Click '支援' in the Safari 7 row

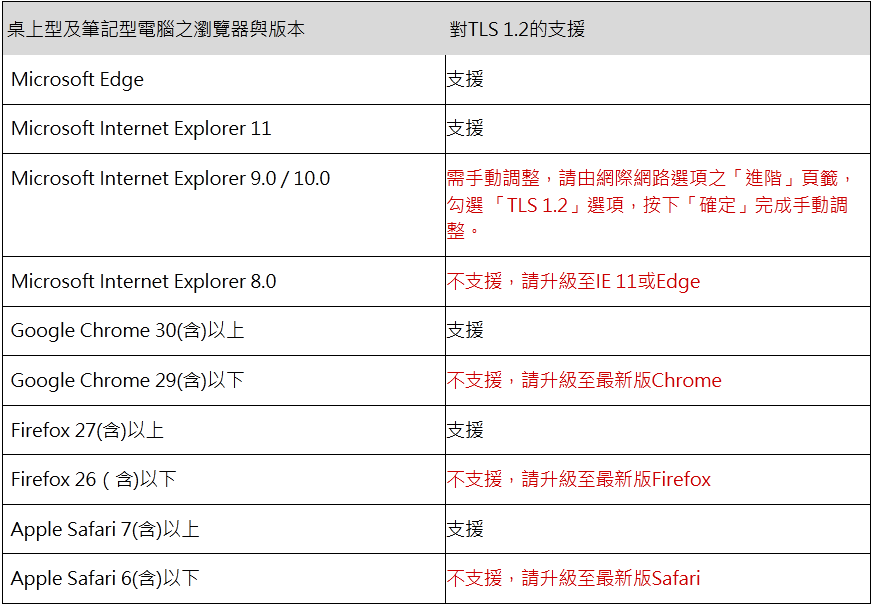point(465,528)
